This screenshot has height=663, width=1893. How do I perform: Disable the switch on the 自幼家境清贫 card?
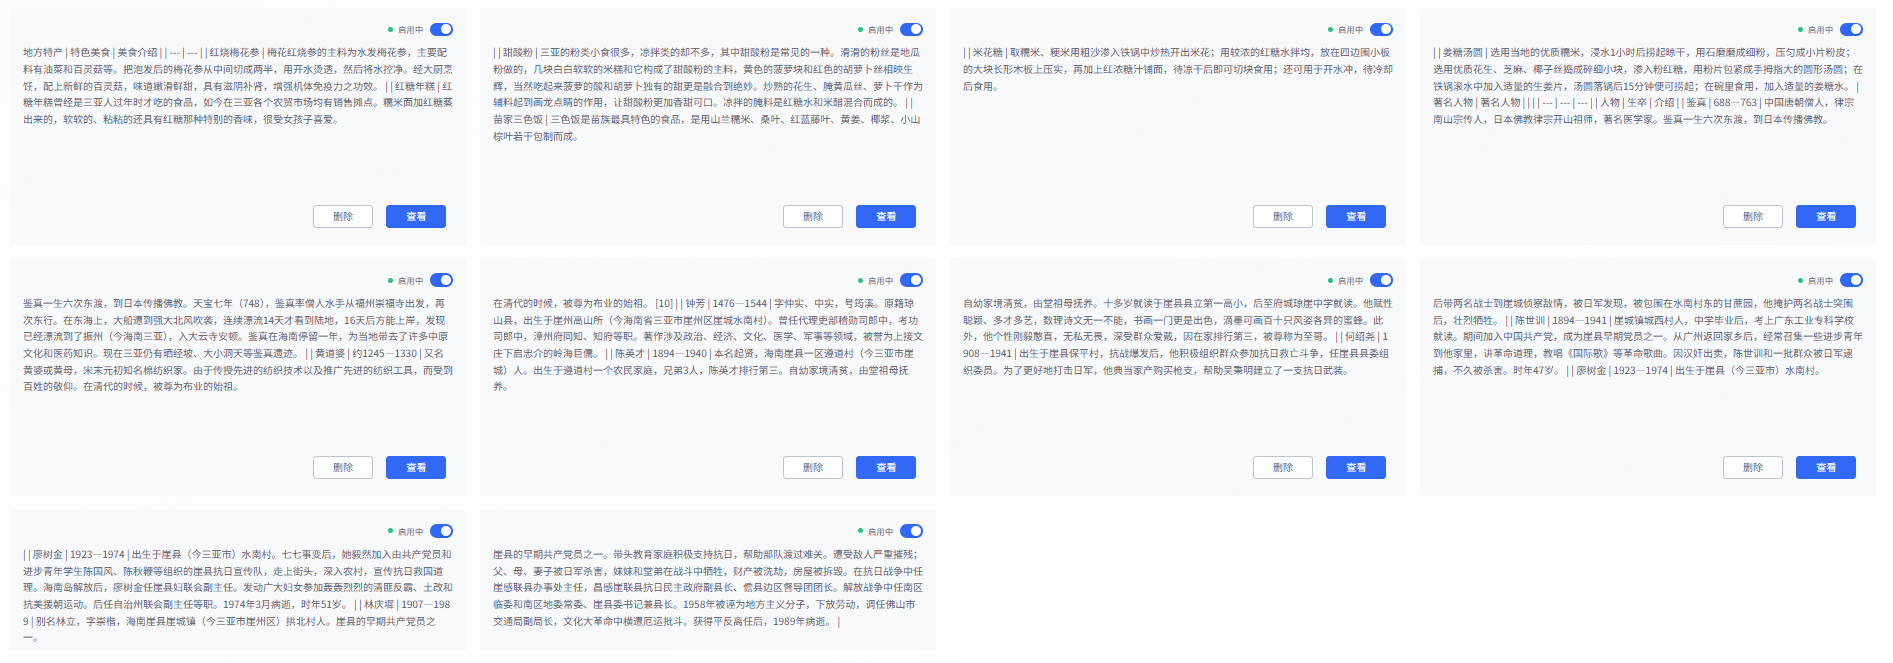pyautogui.click(x=1381, y=281)
